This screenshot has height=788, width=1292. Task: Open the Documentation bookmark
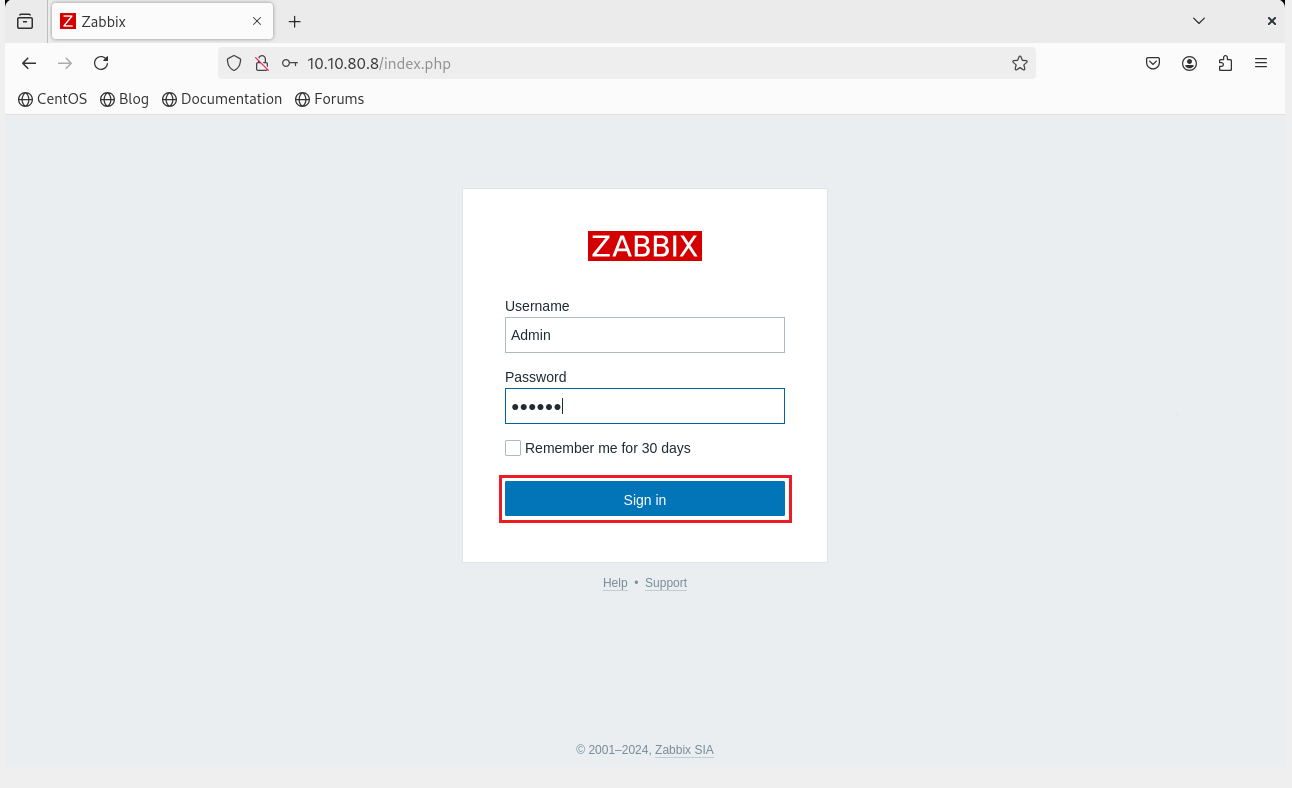[x=222, y=99]
